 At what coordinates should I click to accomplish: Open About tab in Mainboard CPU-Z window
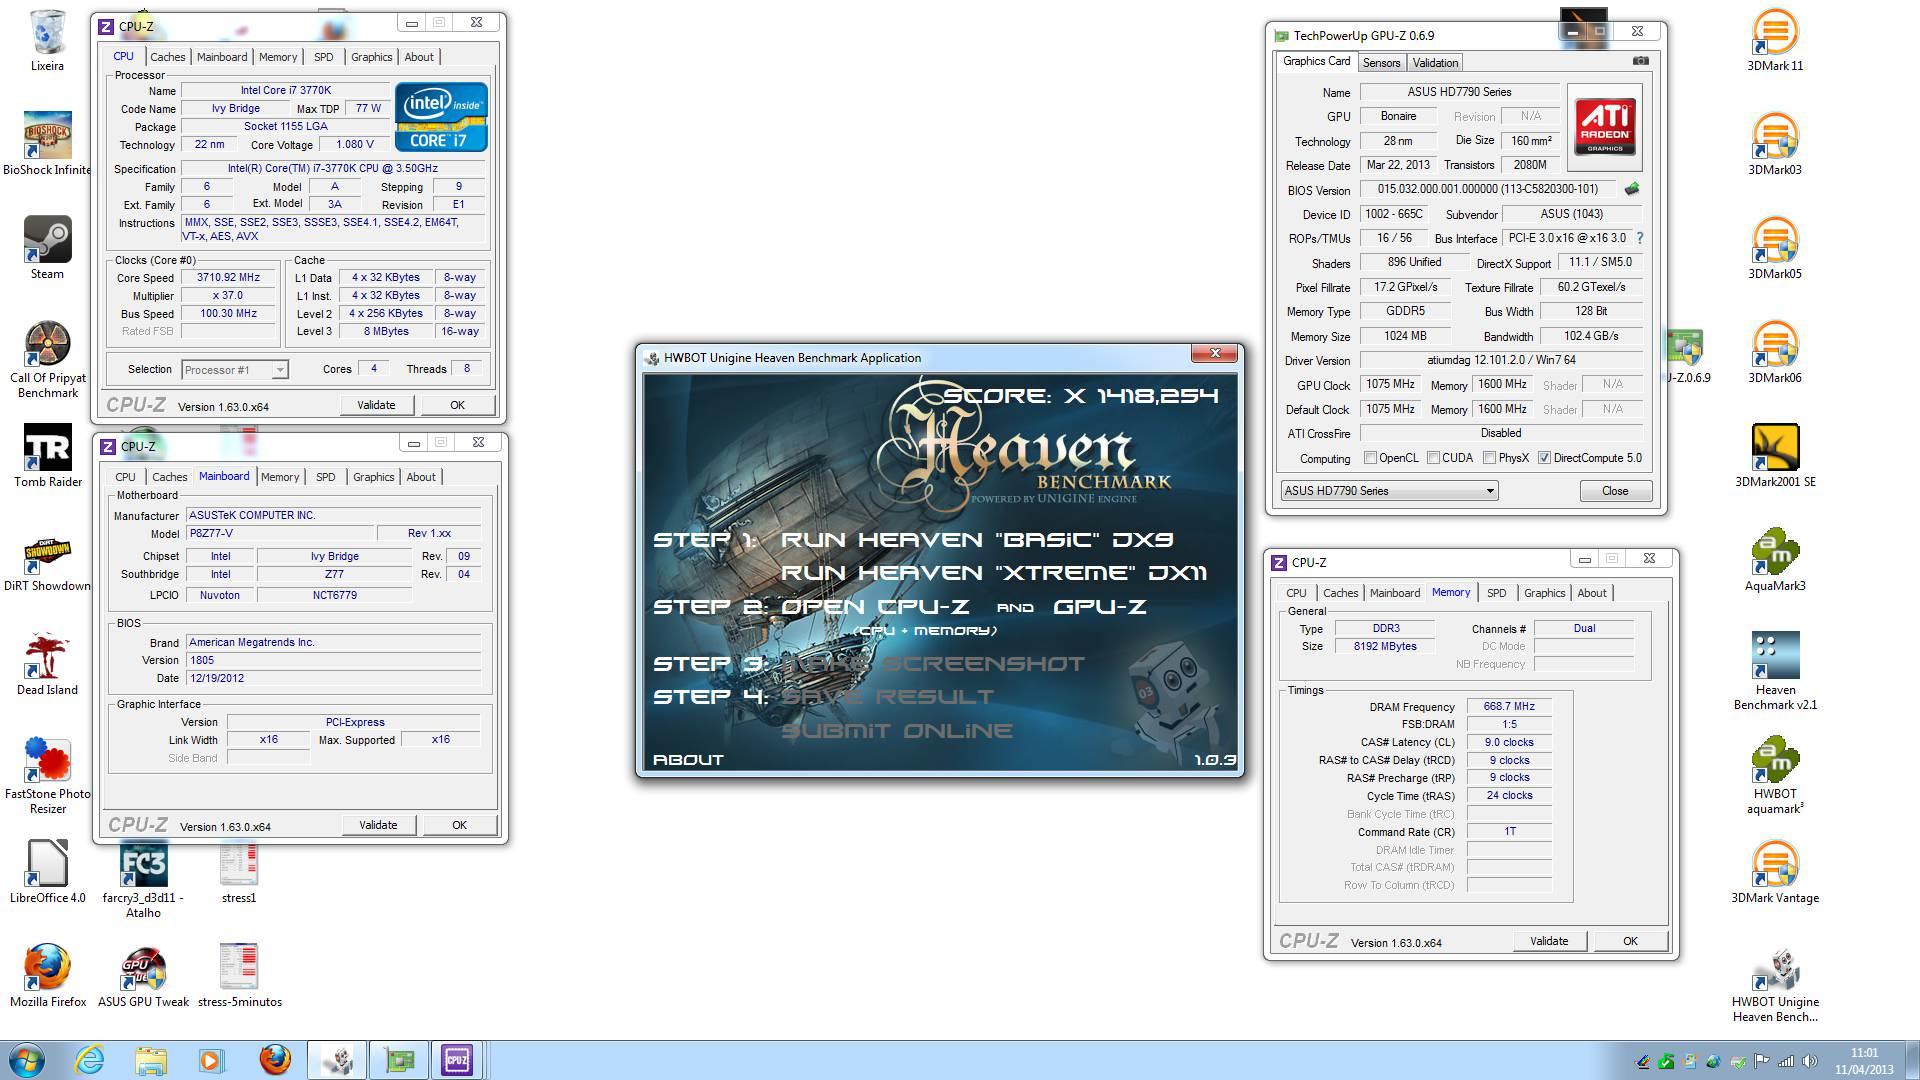[x=421, y=477]
